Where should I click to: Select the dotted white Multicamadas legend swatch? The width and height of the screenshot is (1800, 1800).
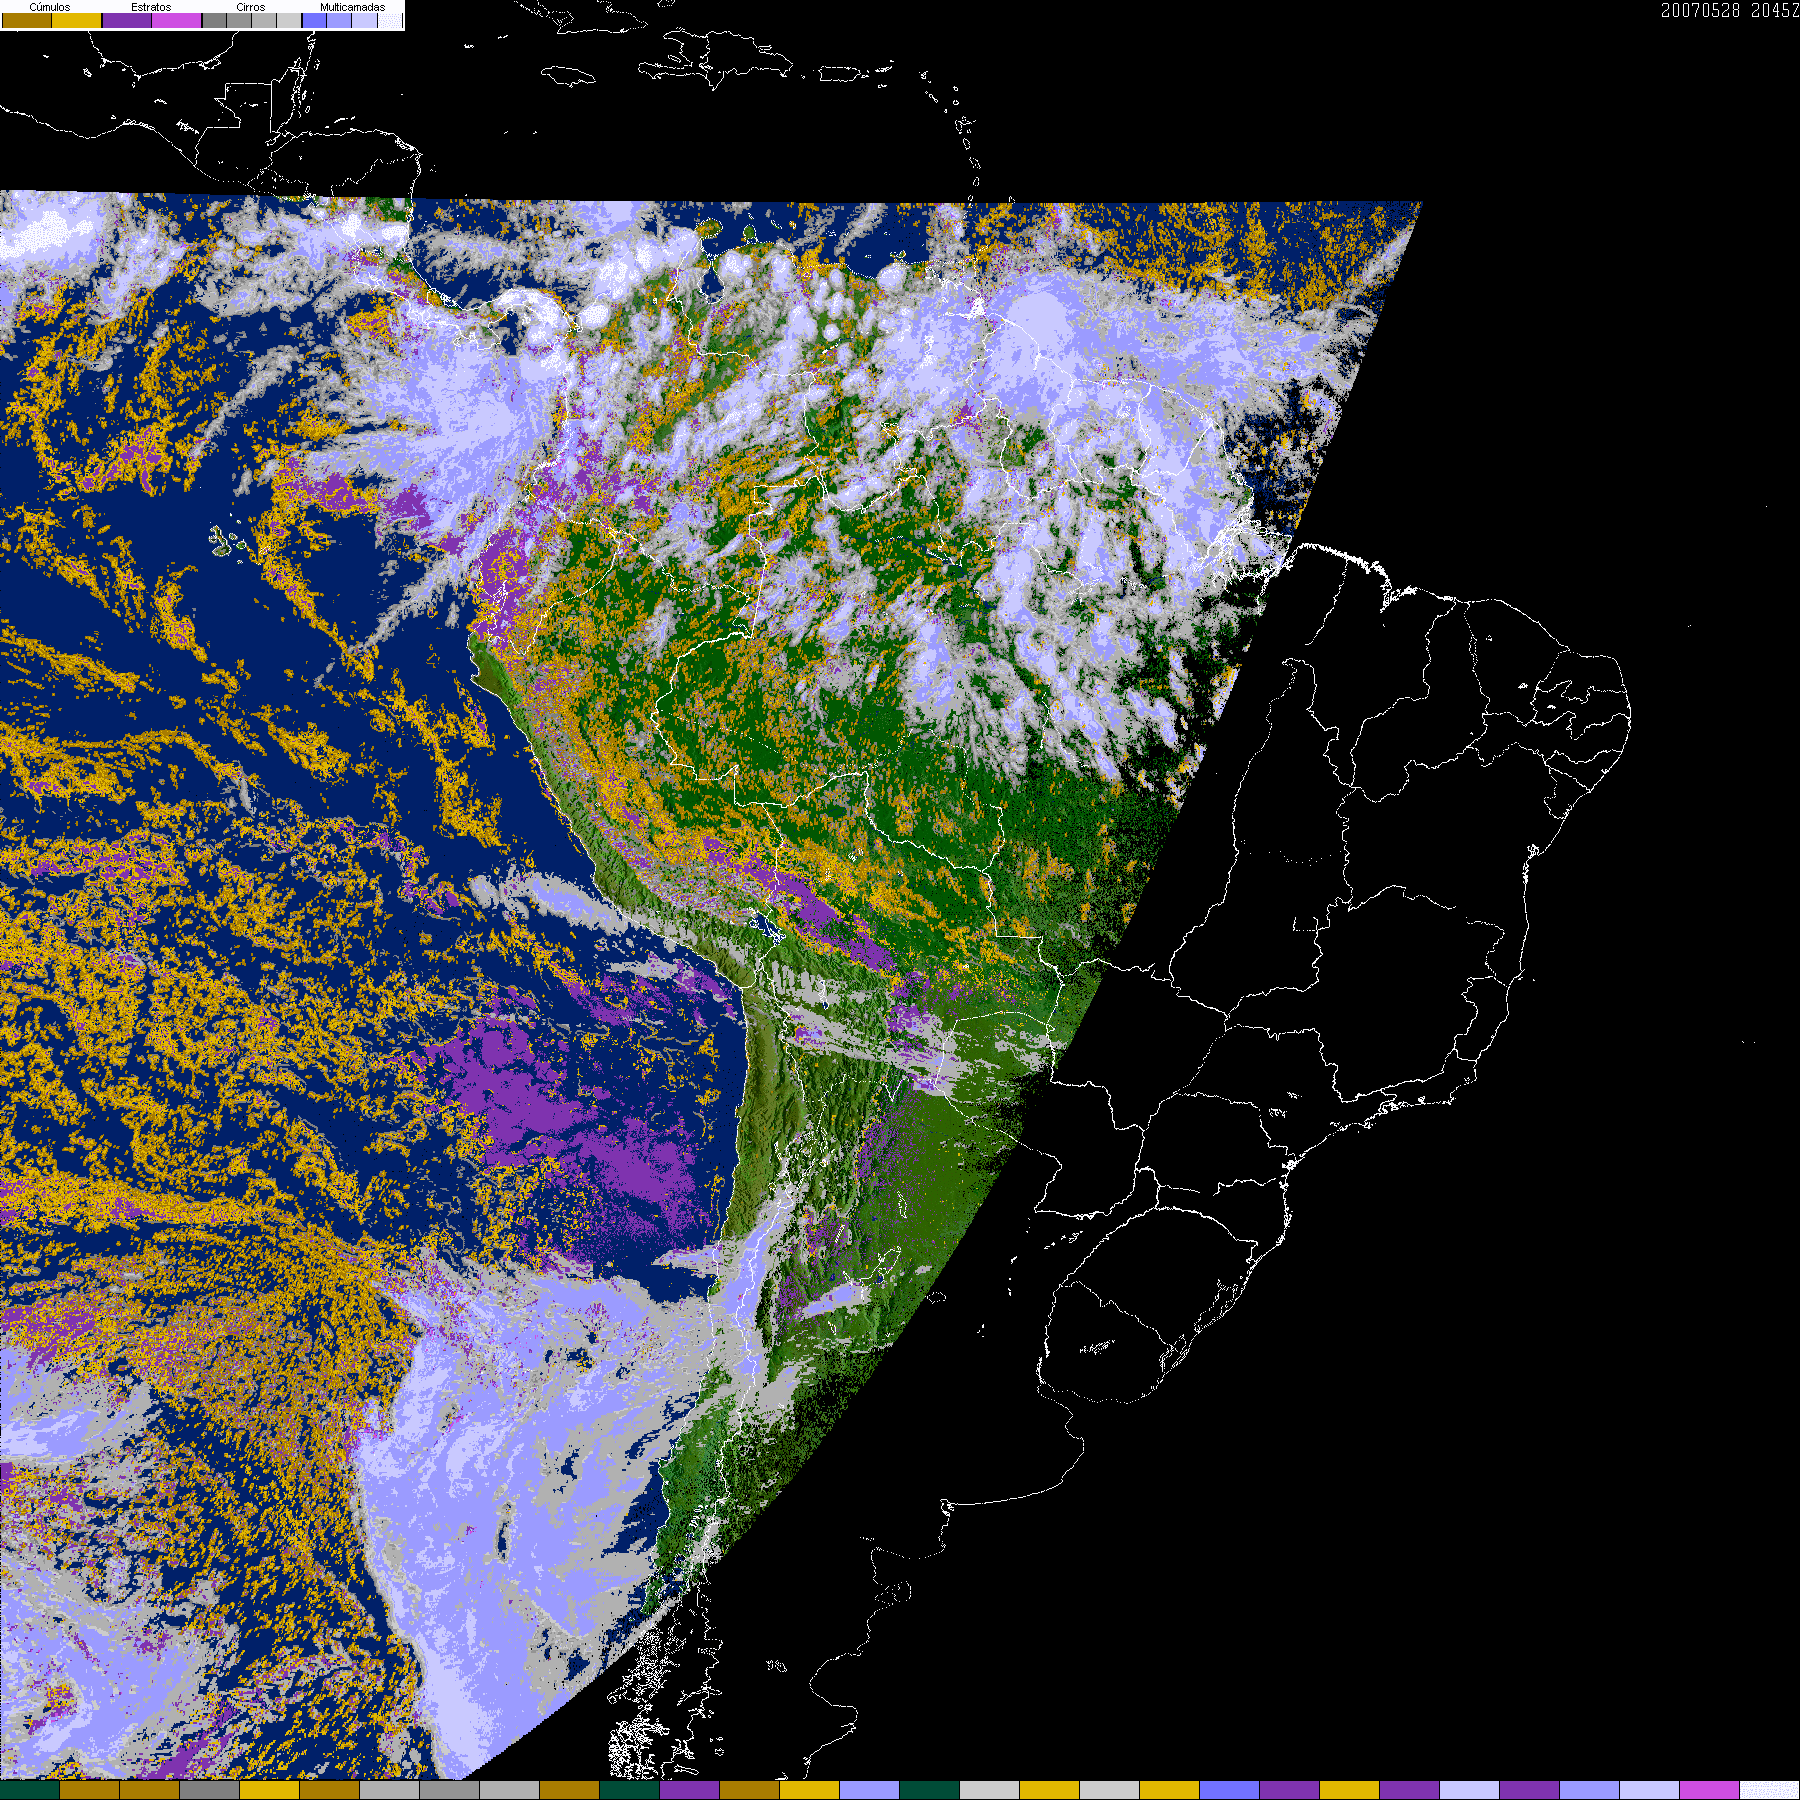coord(390,20)
